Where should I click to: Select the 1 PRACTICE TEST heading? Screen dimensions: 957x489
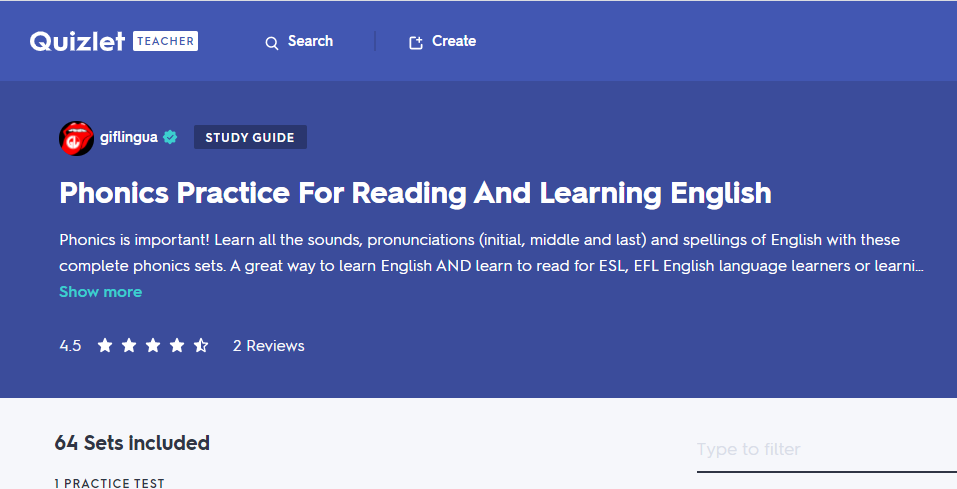(109, 483)
